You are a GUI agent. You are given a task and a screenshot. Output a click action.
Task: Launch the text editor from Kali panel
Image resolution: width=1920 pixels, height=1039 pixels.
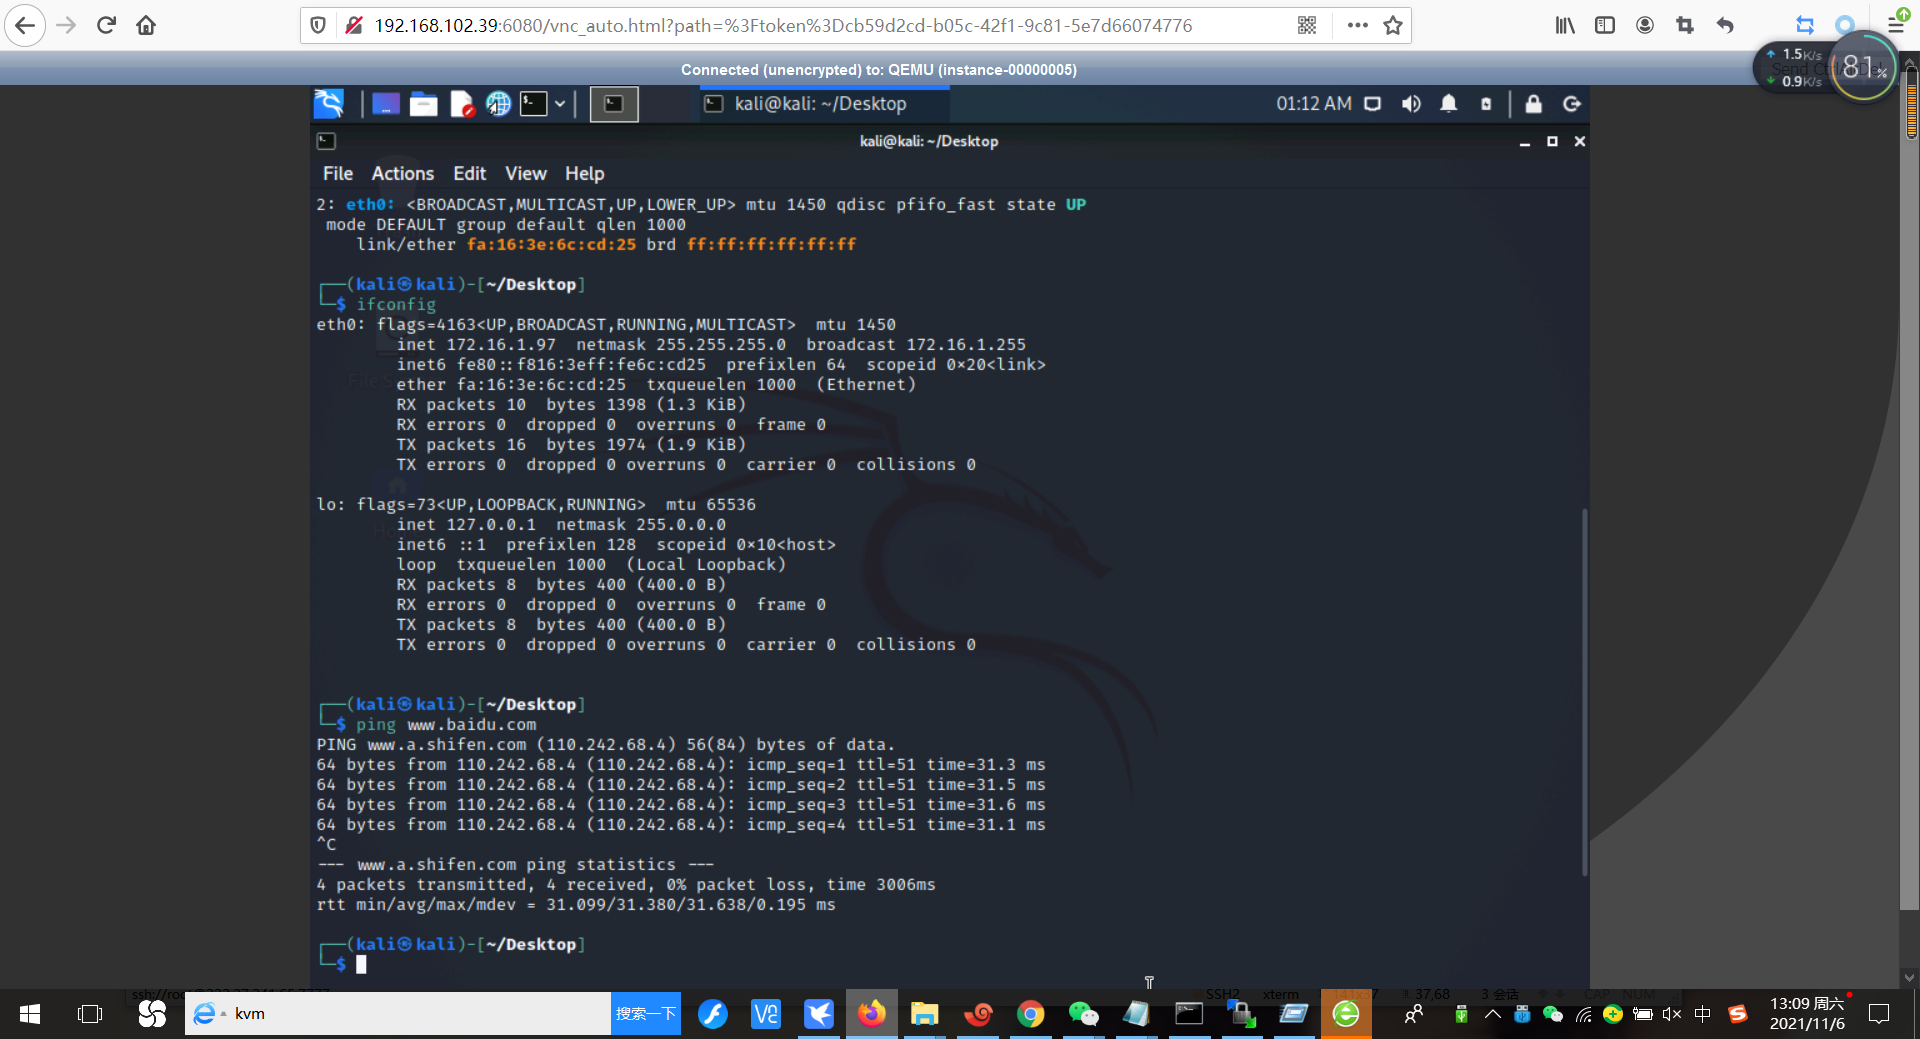coord(462,104)
